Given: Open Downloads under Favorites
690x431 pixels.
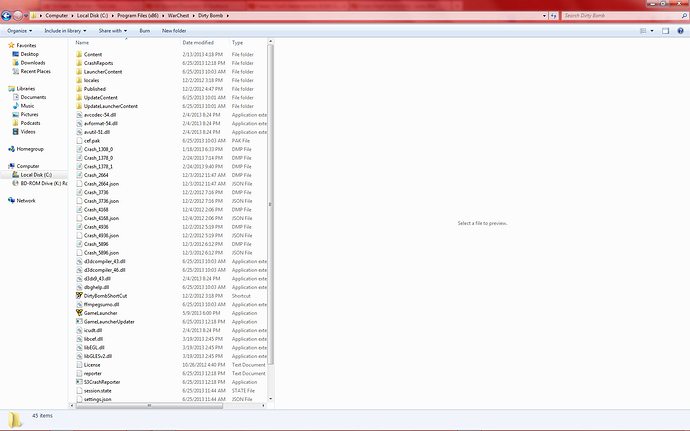Looking at the screenshot, I should [x=34, y=62].
